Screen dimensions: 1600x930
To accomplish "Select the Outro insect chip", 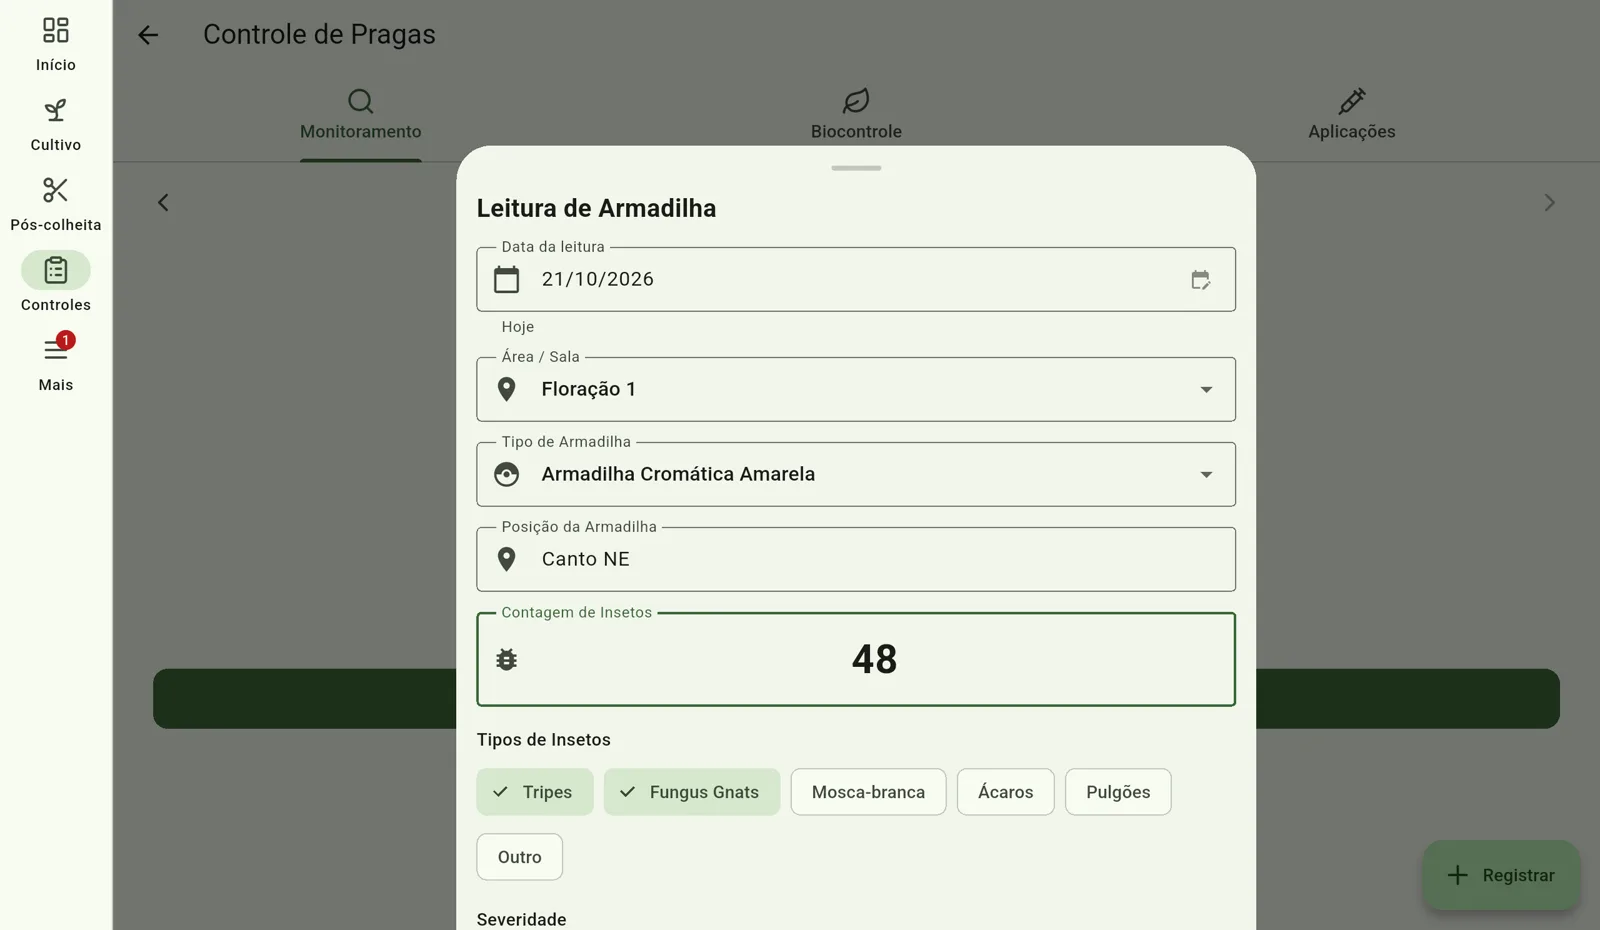I will coord(520,857).
